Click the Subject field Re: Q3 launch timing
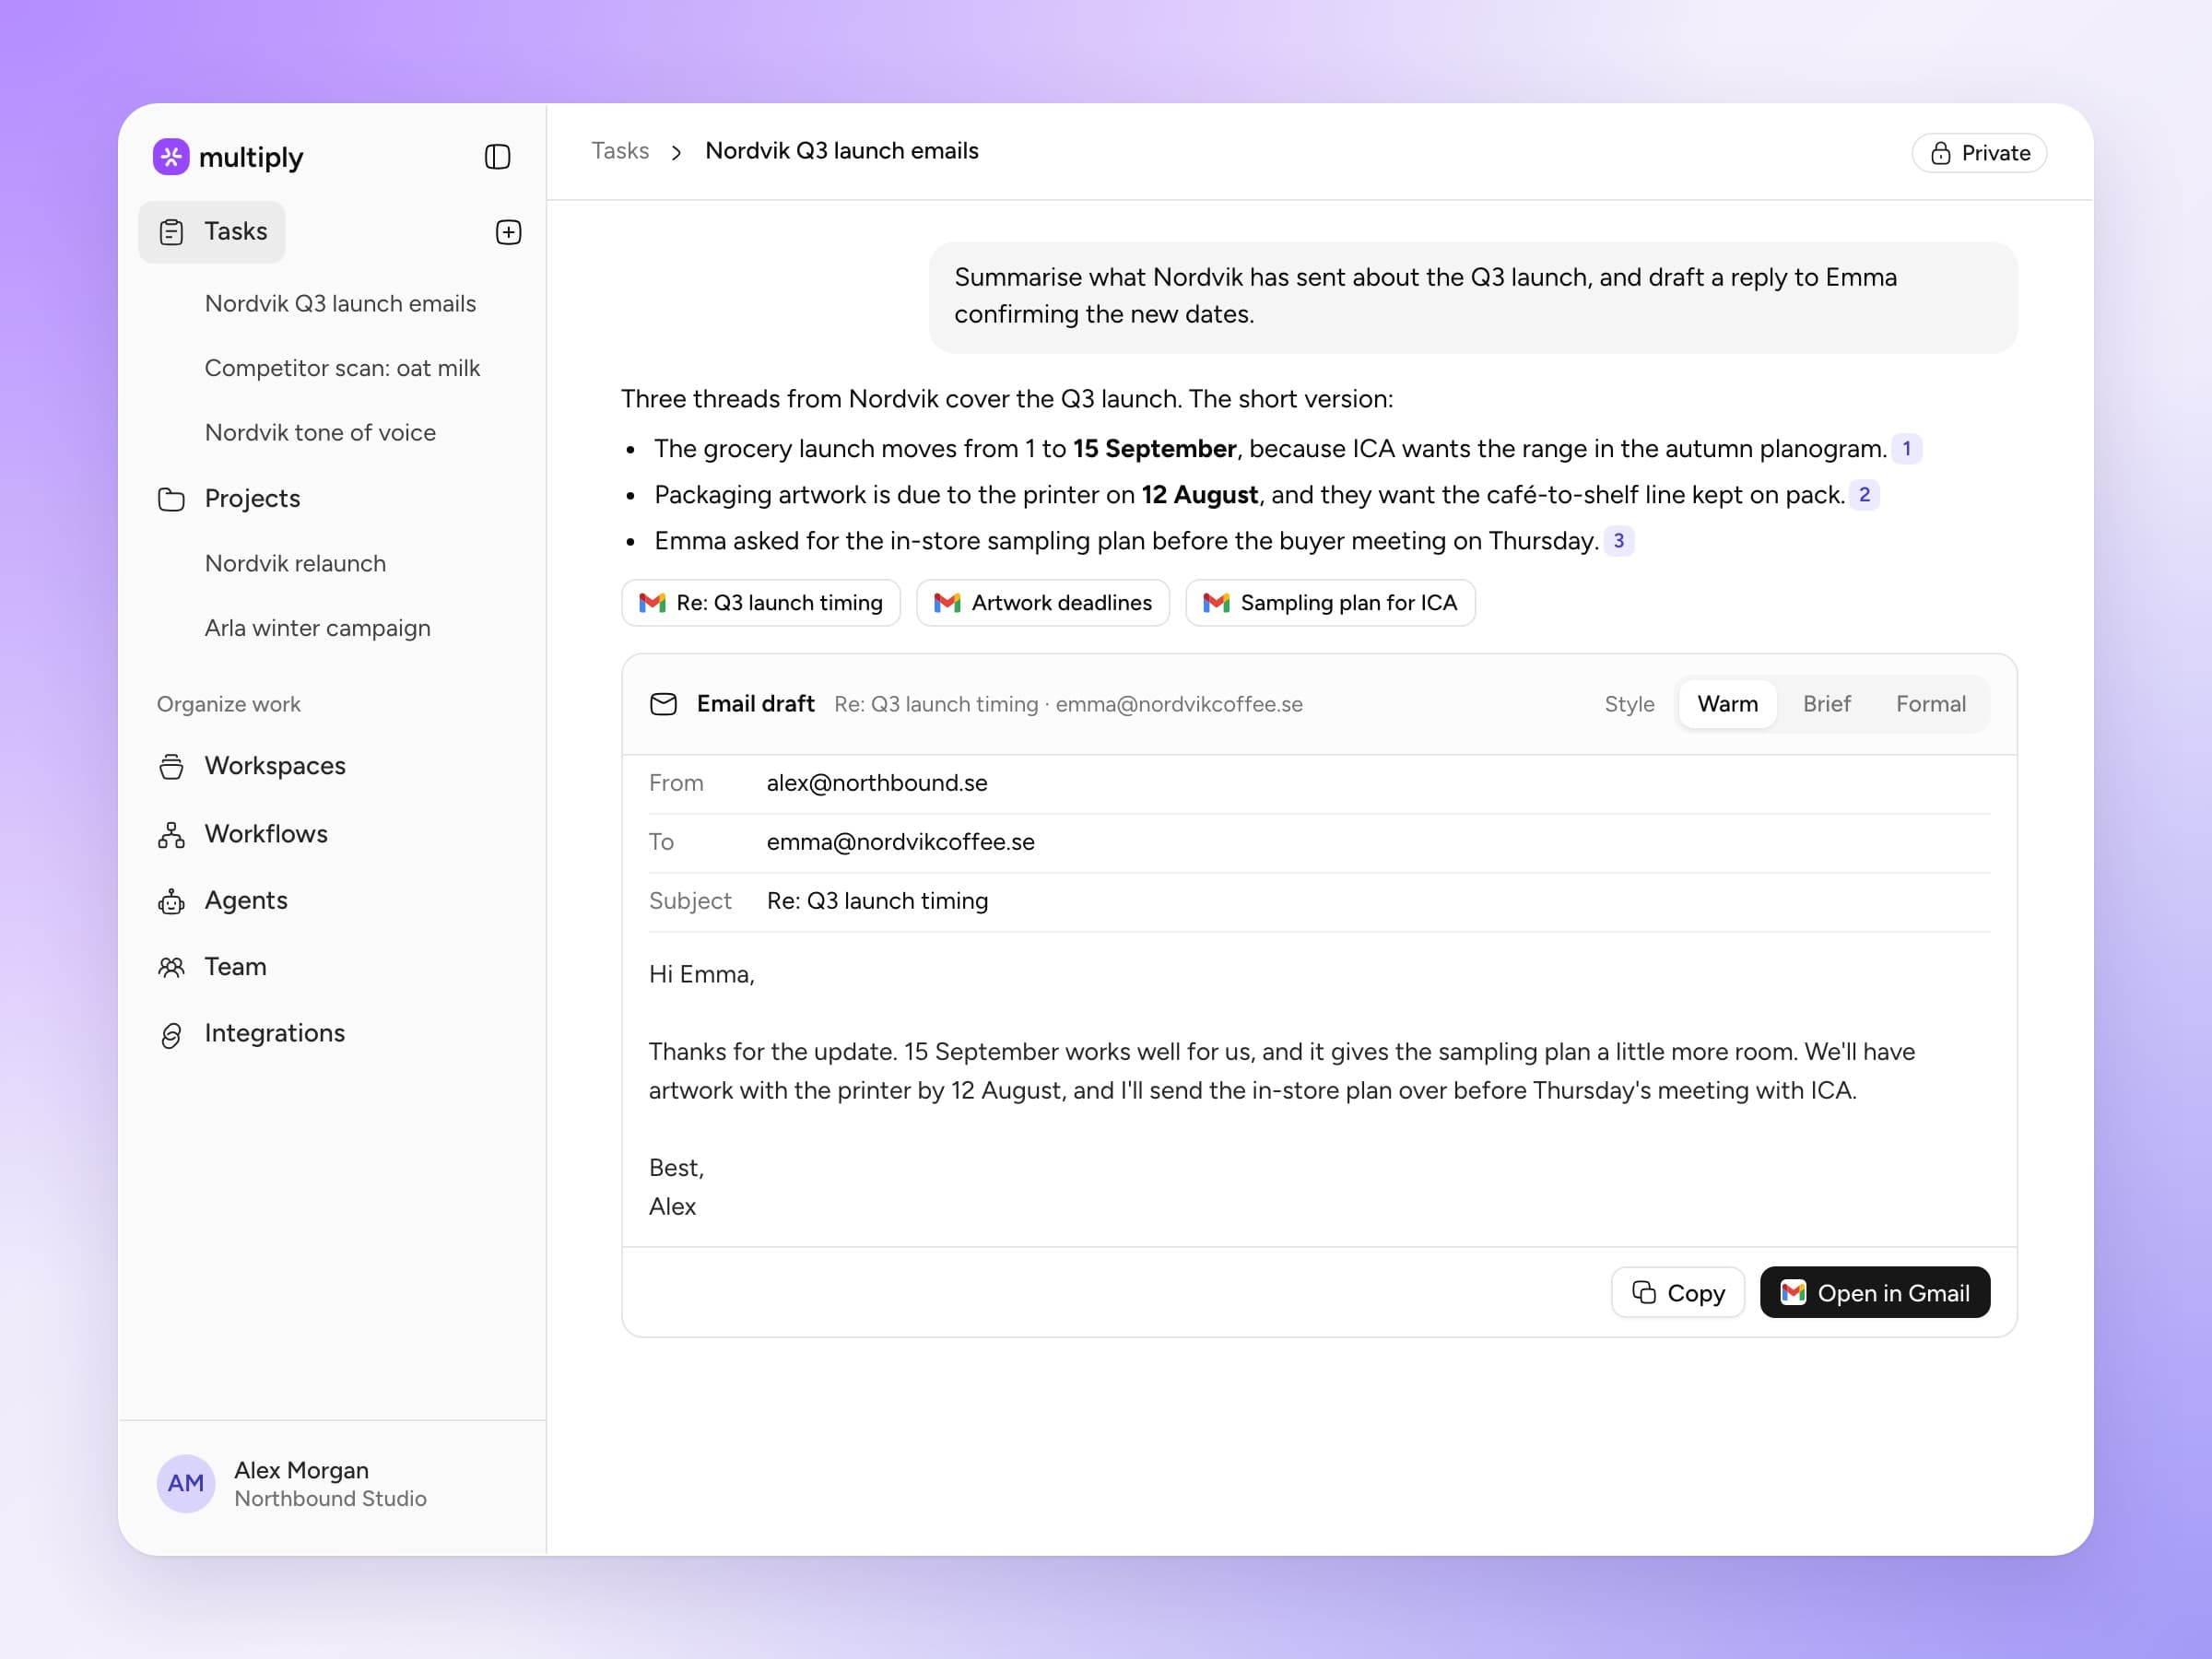 tap(1319, 901)
